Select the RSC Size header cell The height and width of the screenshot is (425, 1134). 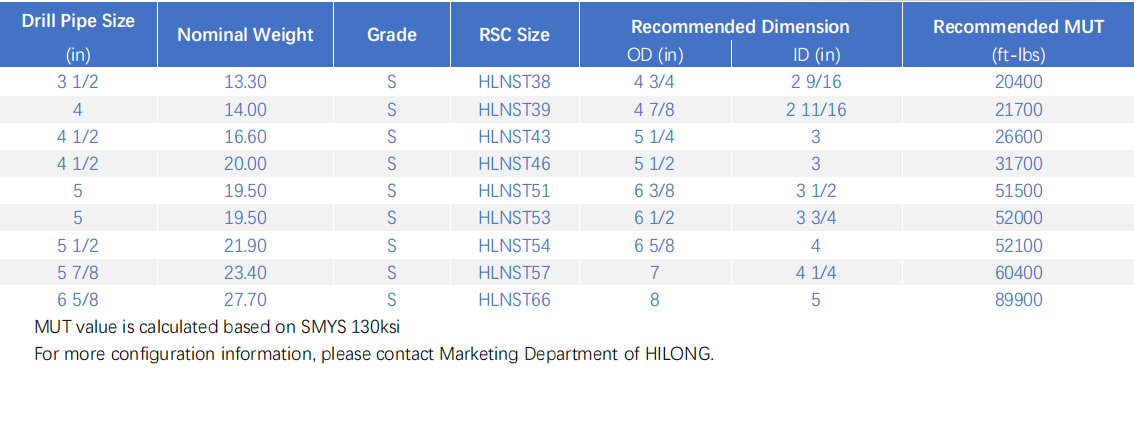click(514, 34)
